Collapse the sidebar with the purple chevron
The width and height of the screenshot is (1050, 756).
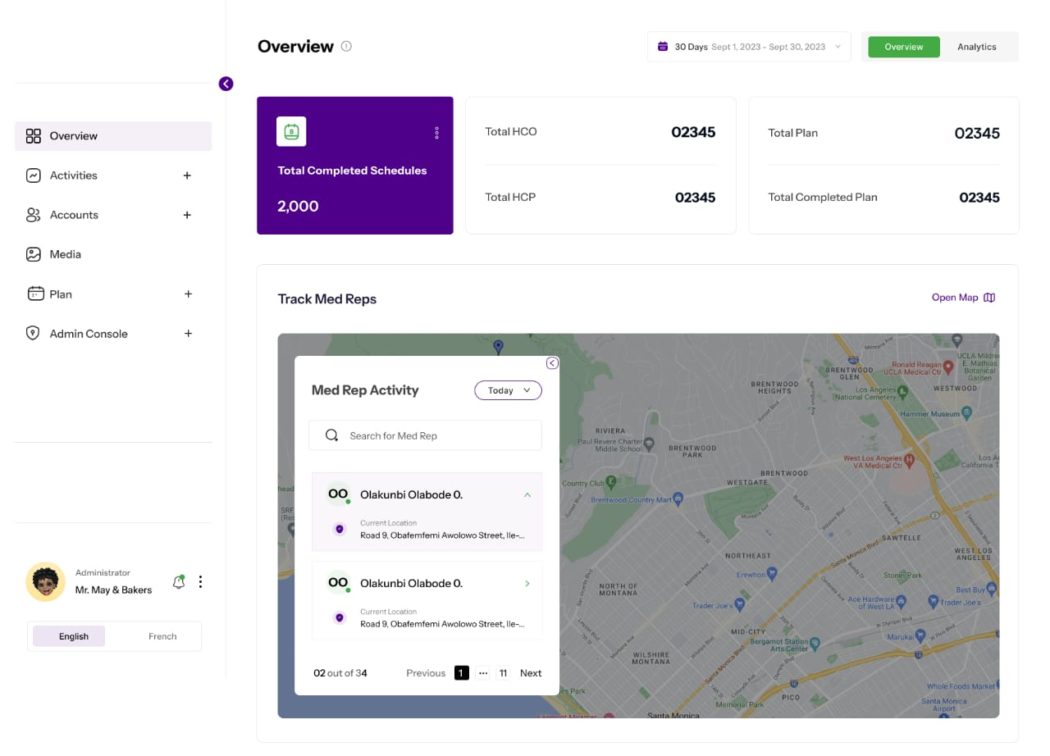225,84
